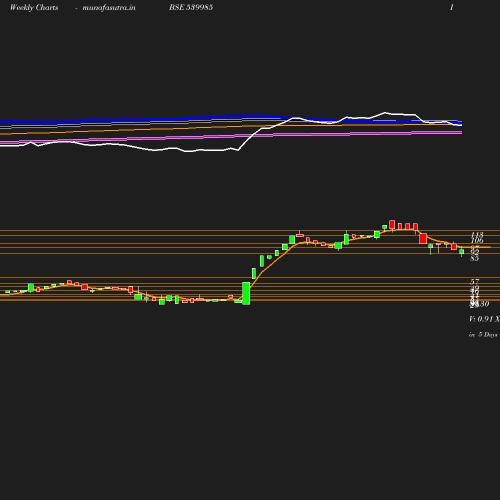Click the tallest green candlestick in the chart
The height and width of the screenshot is (500, 500).
click(246, 293)
